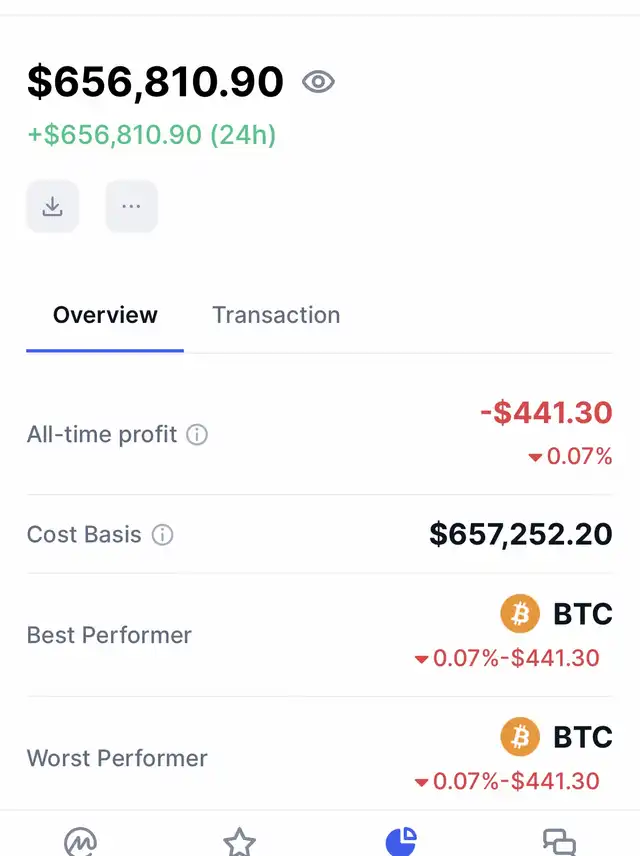This screenshot has width=640, height=856.
Task: Tap the total balance $656,810.90
Action: [x=155, y=82]
